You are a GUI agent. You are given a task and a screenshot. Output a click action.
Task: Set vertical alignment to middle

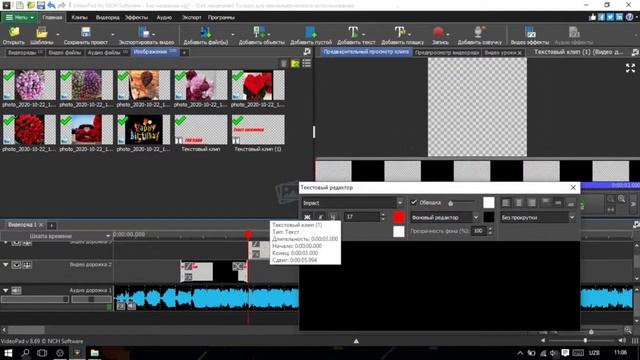pos(558,203)
